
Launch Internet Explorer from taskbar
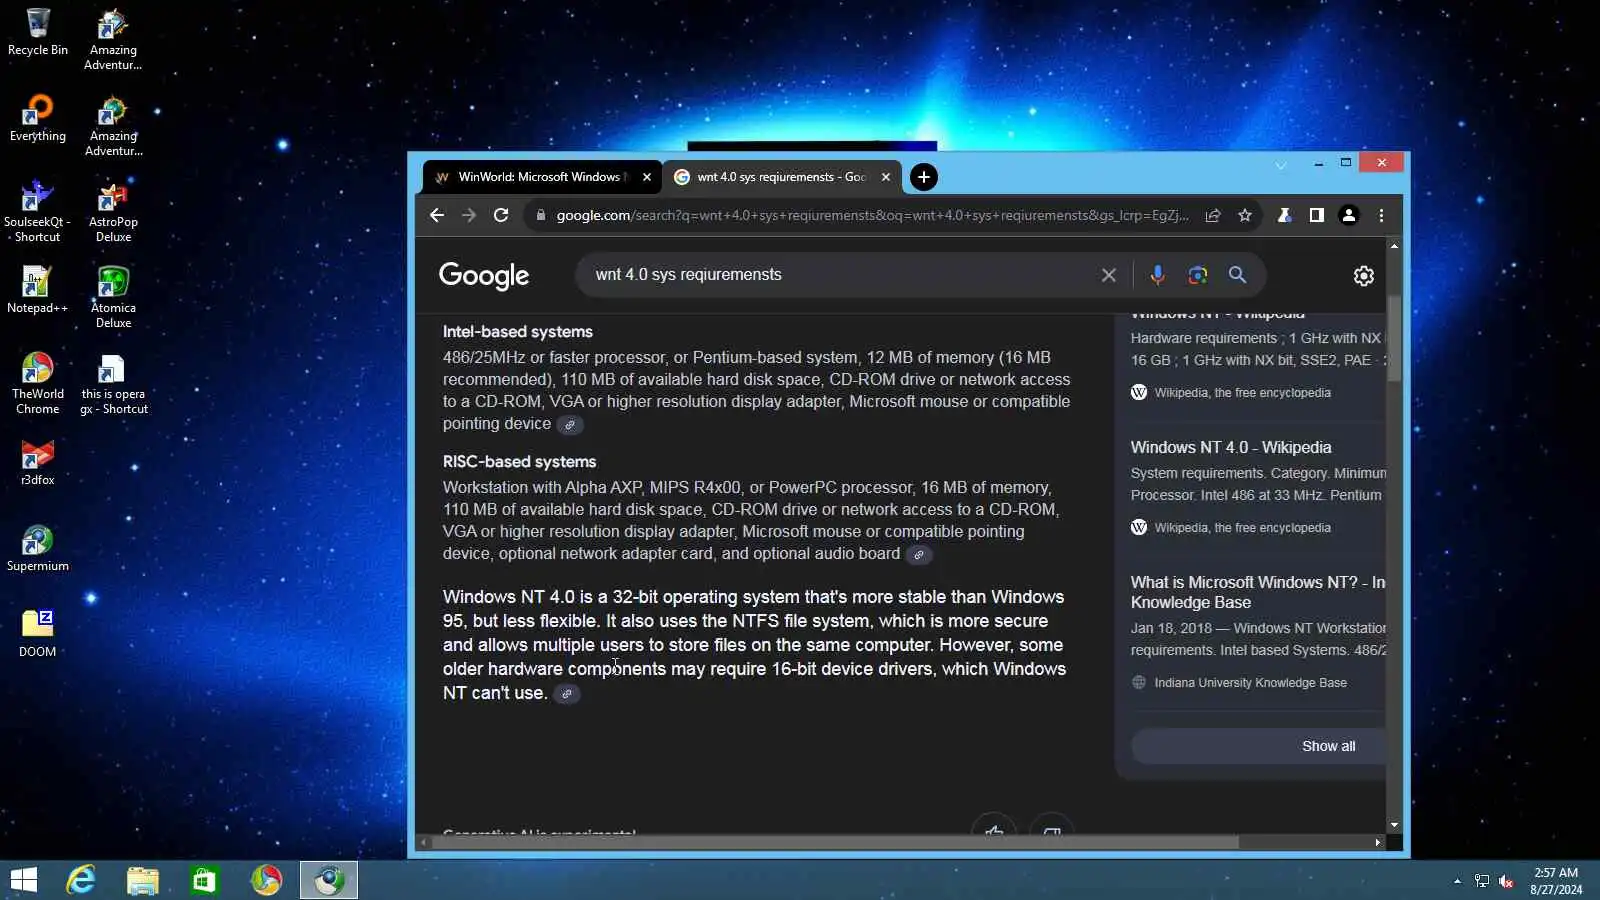pos(80,880)
